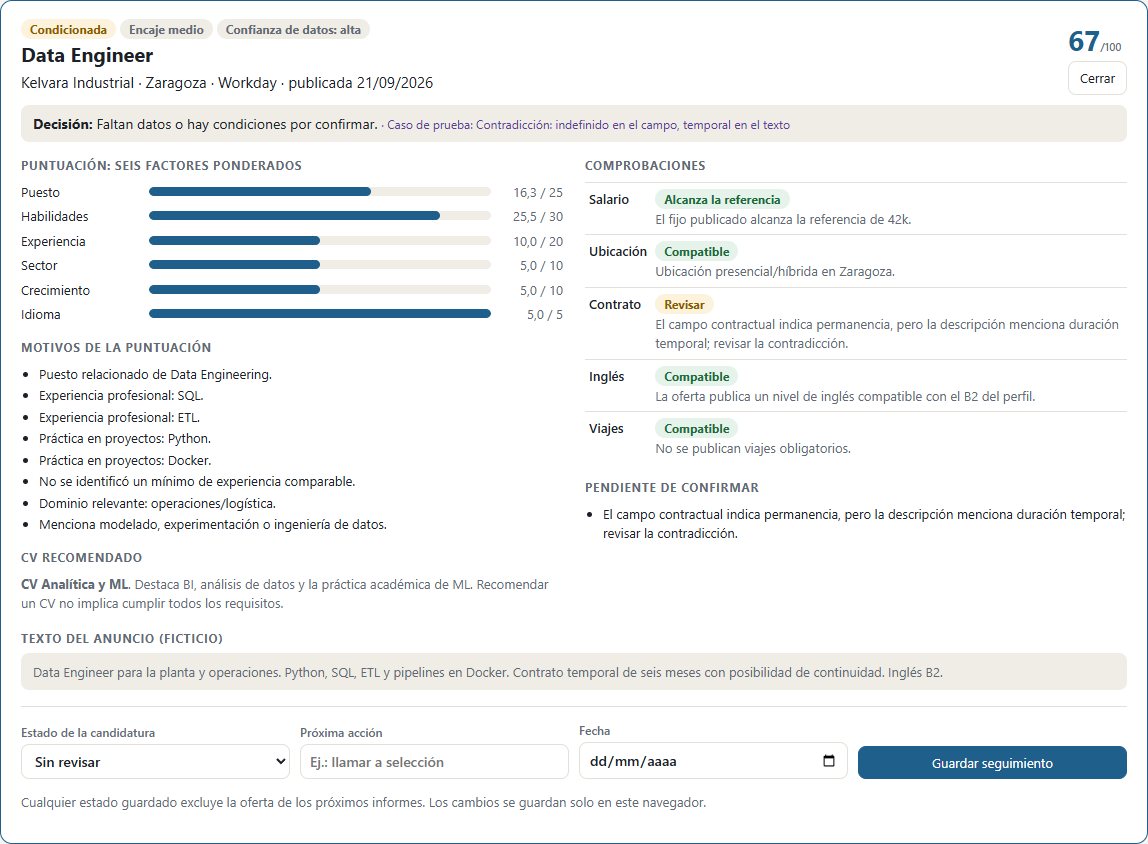Click the Idioma score progress bar
Image resolution: width=1148 pixels, height=844 pixels.
click(x=320, y=314)
